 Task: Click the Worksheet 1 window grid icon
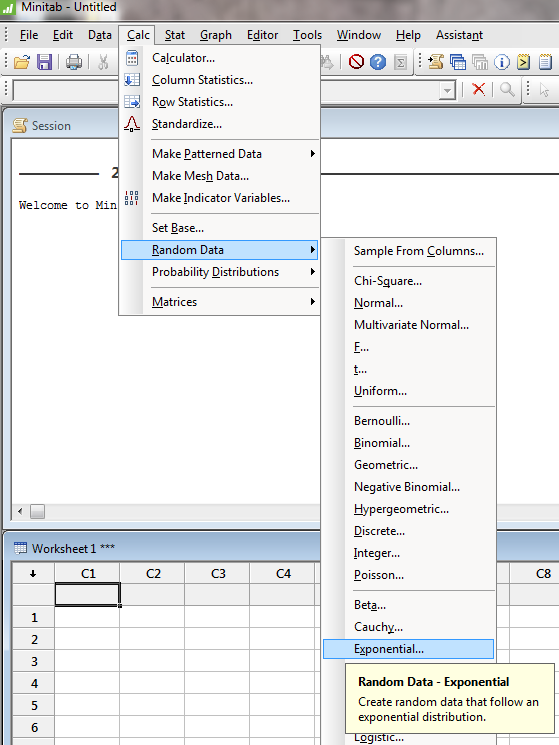[x=20, y=548]
